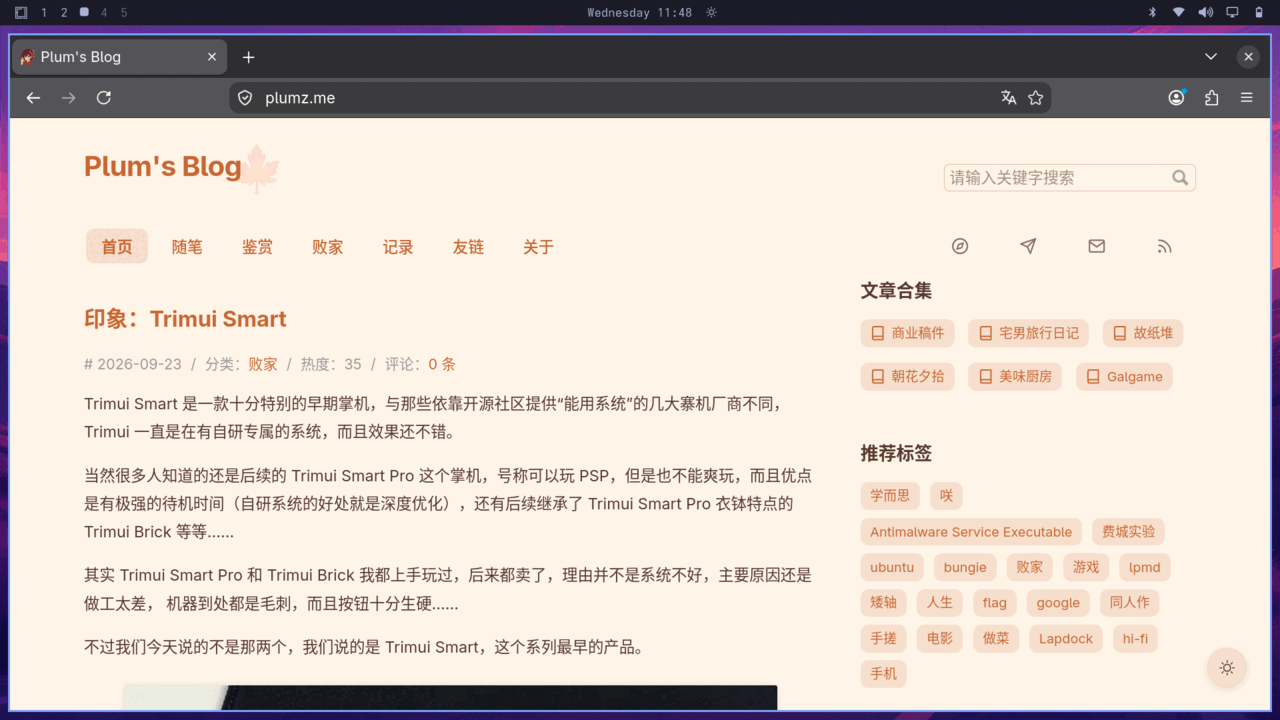1280x720 pixels.
Task: Toggle system brightness icon in top bar
Action: [711, 12]
